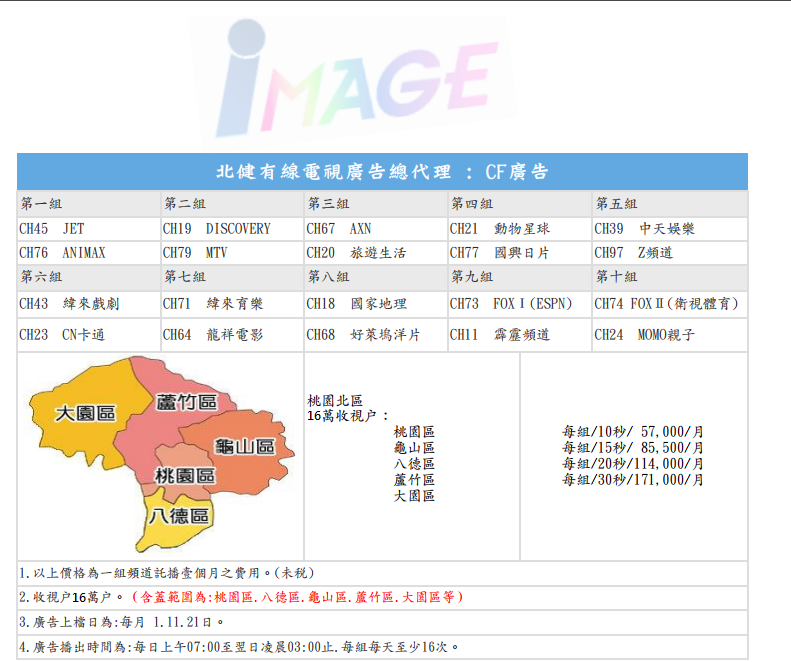Click the '第一組' group header cell
Viewport: 791px width, 662px height.
(x=89, y=204)
